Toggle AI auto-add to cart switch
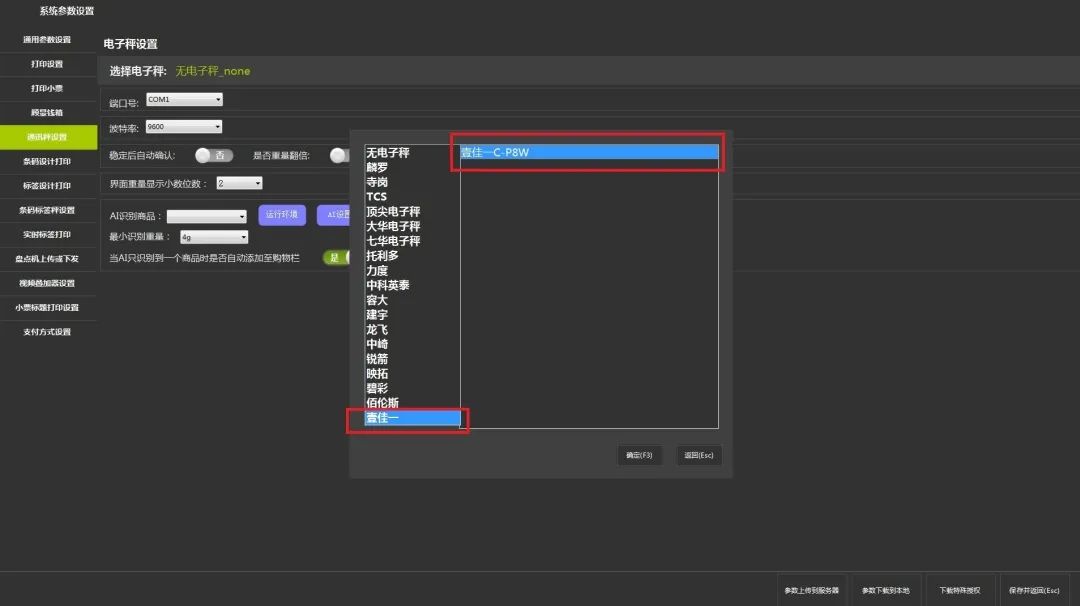The height and width of the screenshot is (606, 1080). tap(335, 258)
